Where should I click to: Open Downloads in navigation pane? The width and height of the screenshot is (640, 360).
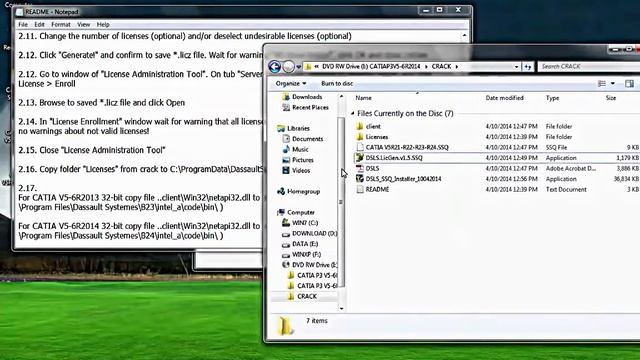pyautogui.click(x=307, y=97)
